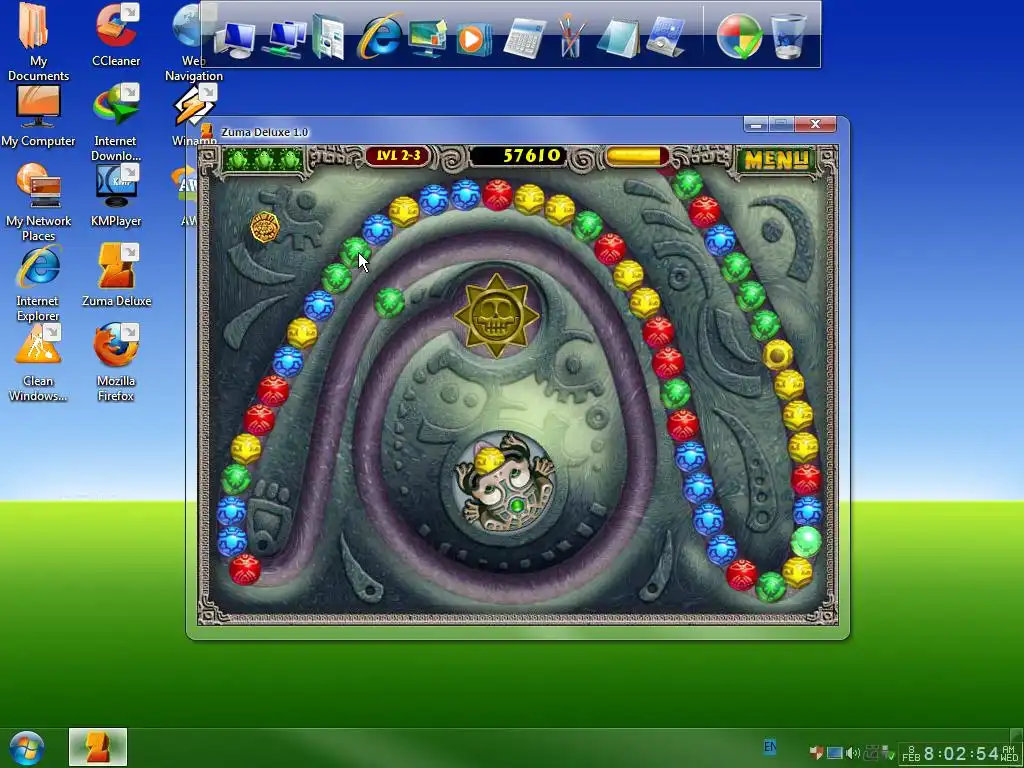
Task: Open the Recycle Bin in the dock
Action: [x=788, y=37]
